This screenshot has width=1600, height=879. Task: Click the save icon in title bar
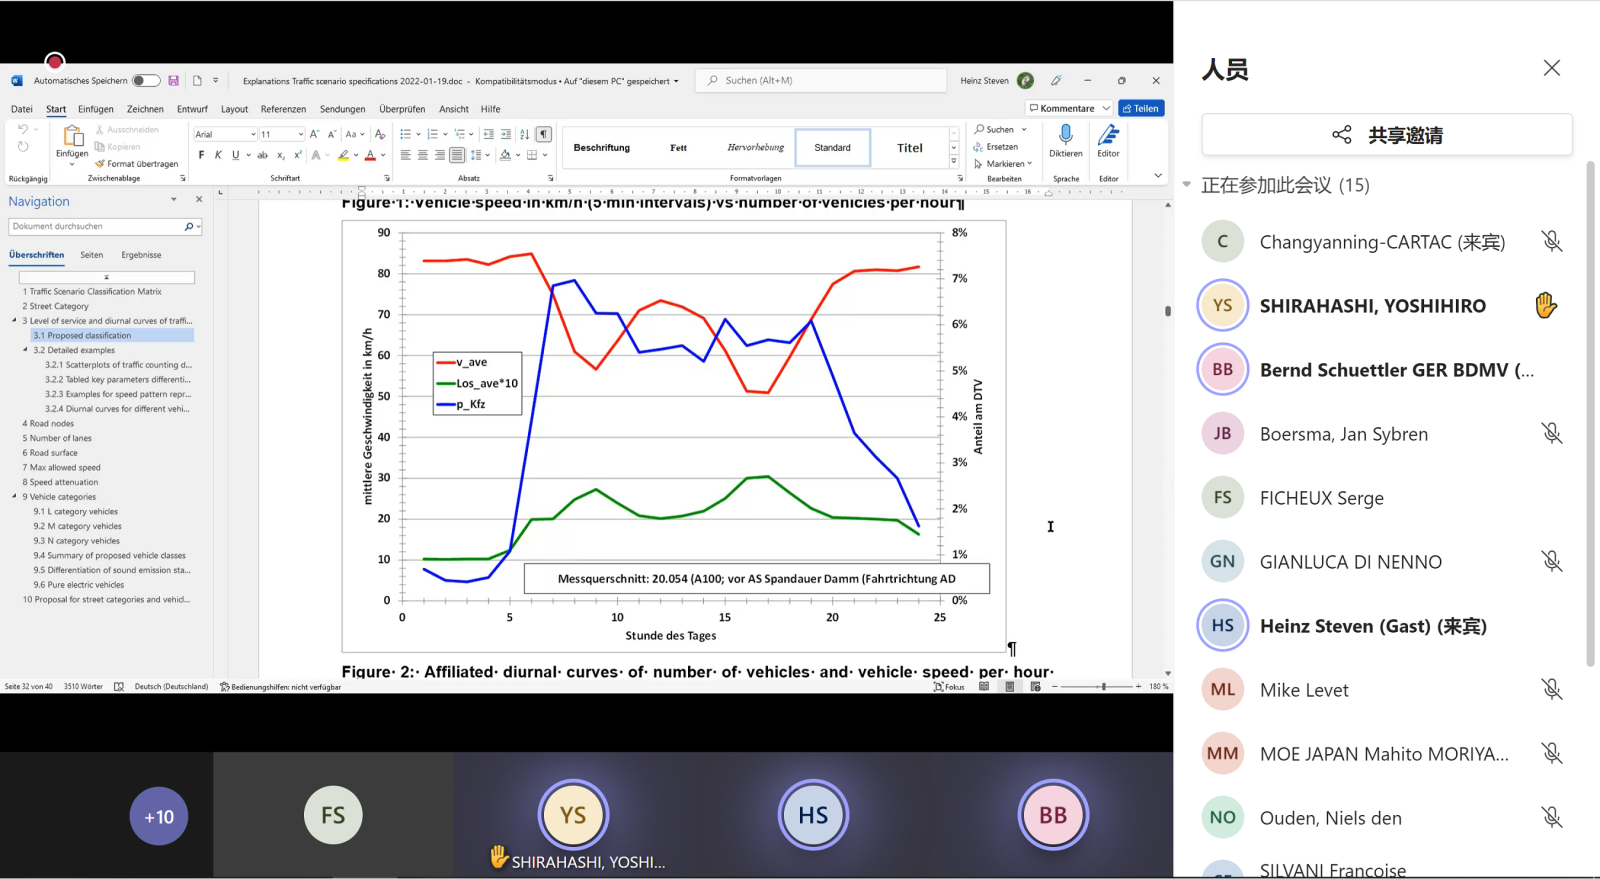pos(174,81)
